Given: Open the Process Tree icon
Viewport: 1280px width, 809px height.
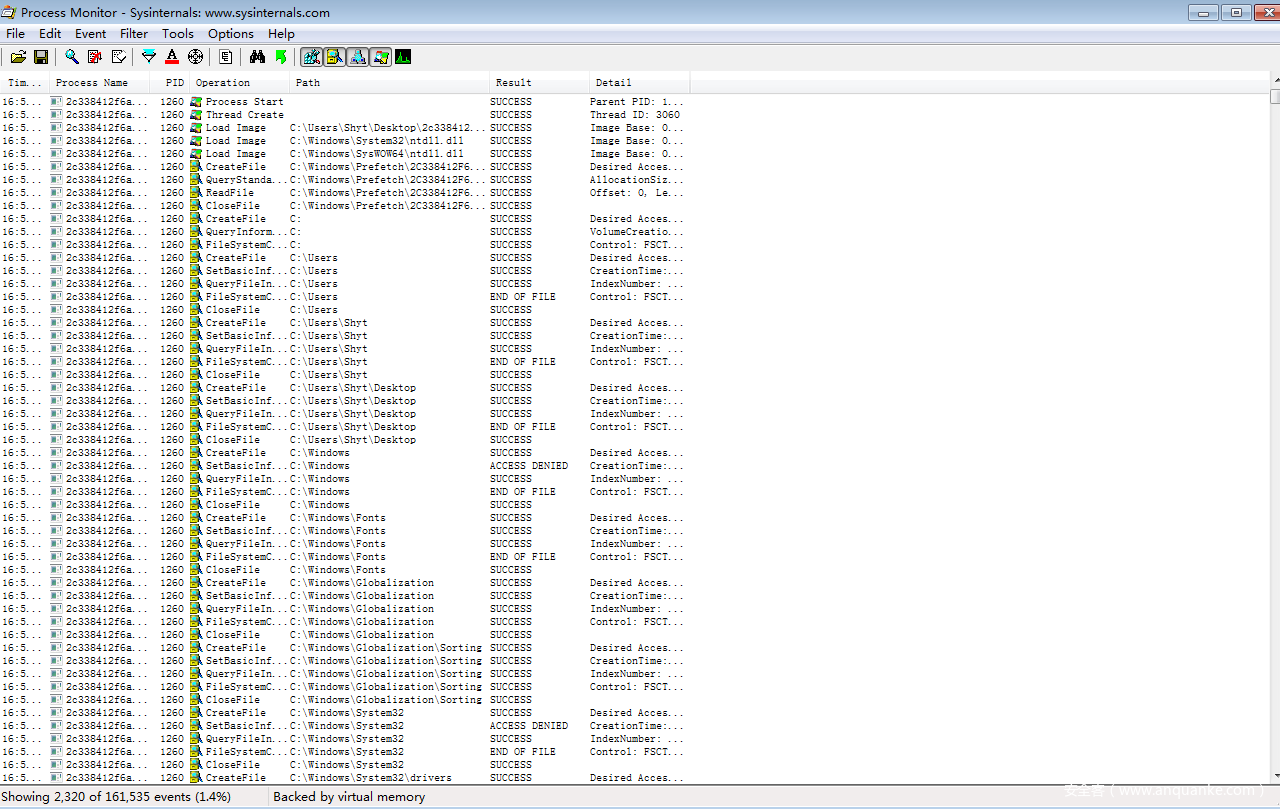Looking at the screenshot, I should click(226, 57).
